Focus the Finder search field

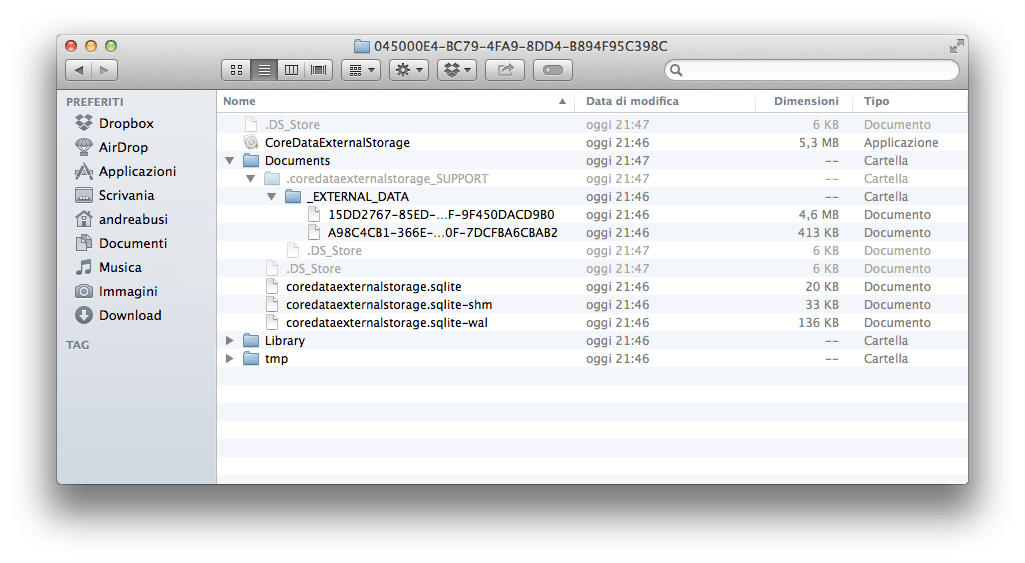pos(812,70)
